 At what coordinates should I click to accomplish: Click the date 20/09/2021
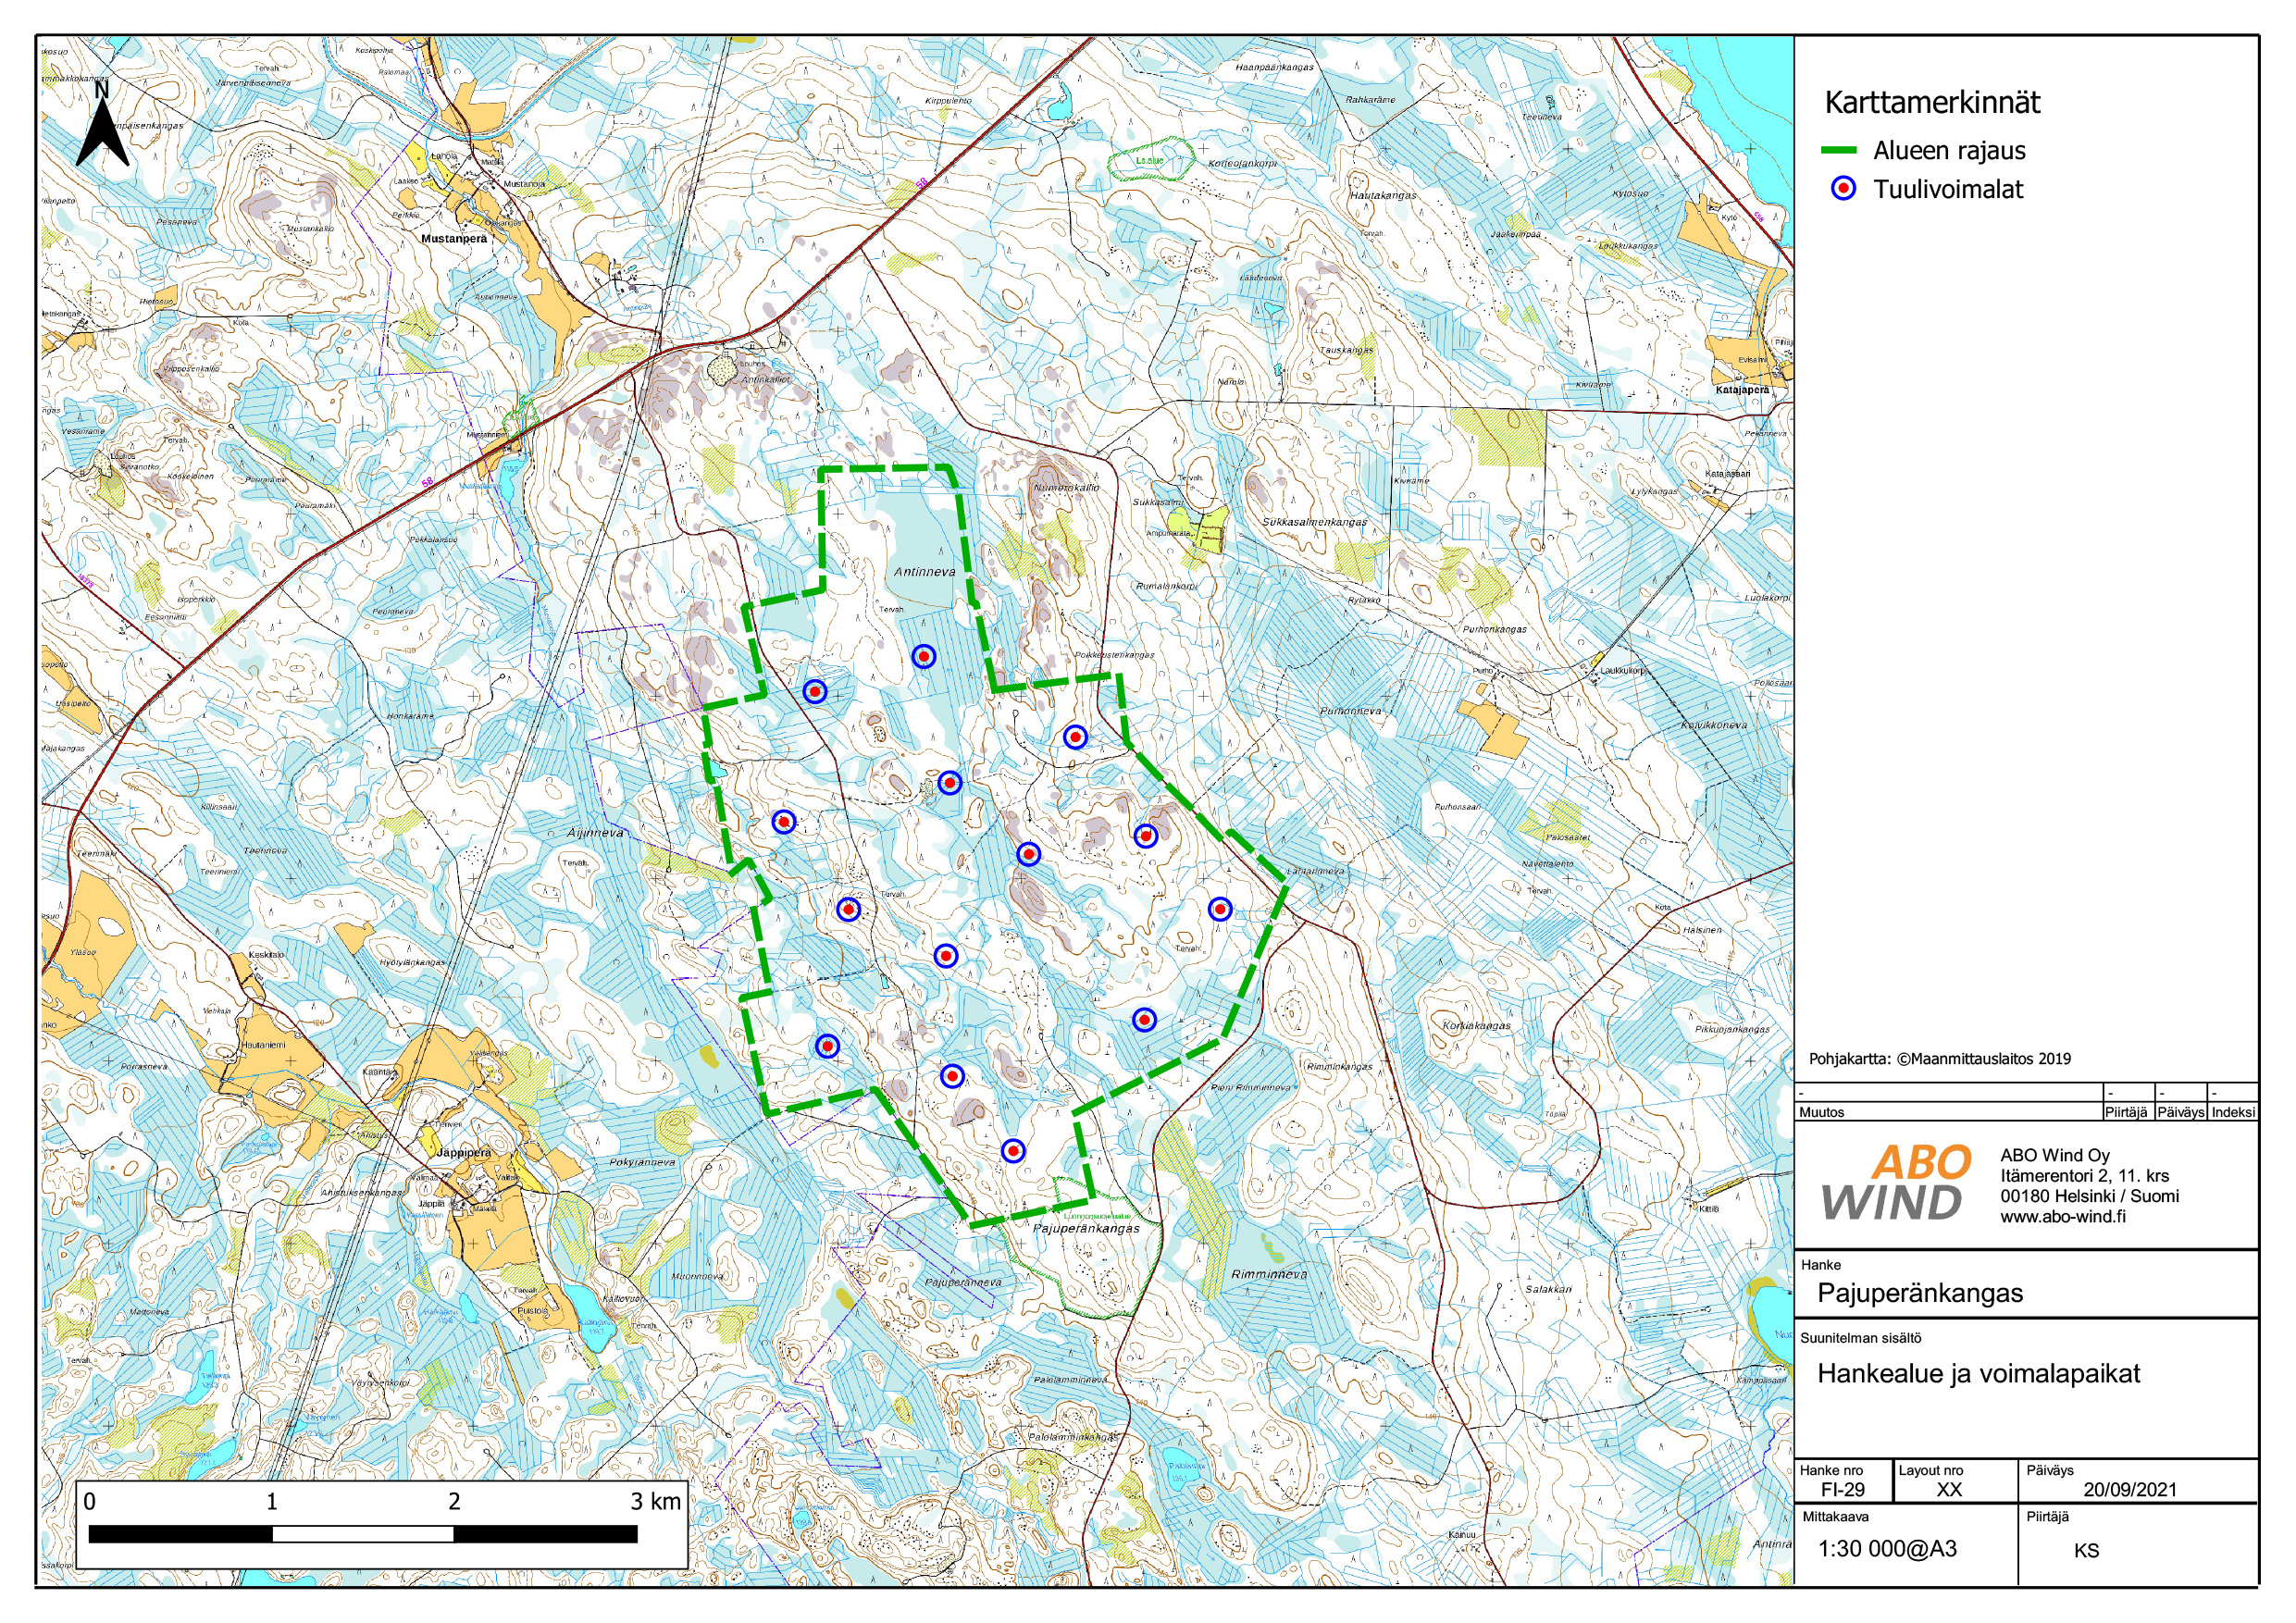pyautogui.click(x=2130, y=1489)
